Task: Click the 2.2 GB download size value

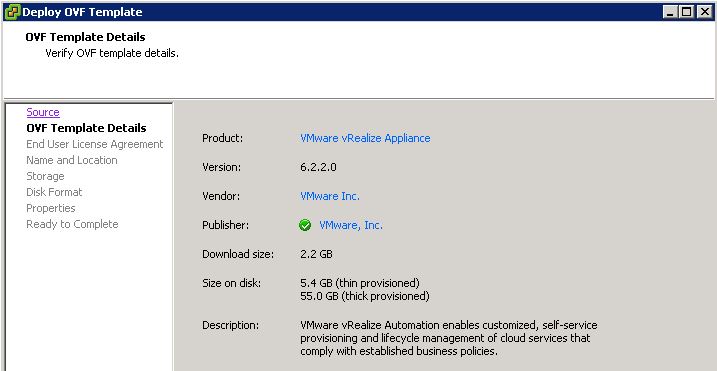Action: (x=316, y=254)
